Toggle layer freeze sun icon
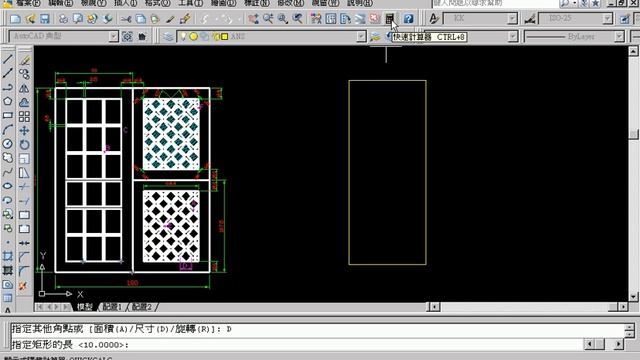This screenshot has height=360, width=640. (x=193, y=37)
